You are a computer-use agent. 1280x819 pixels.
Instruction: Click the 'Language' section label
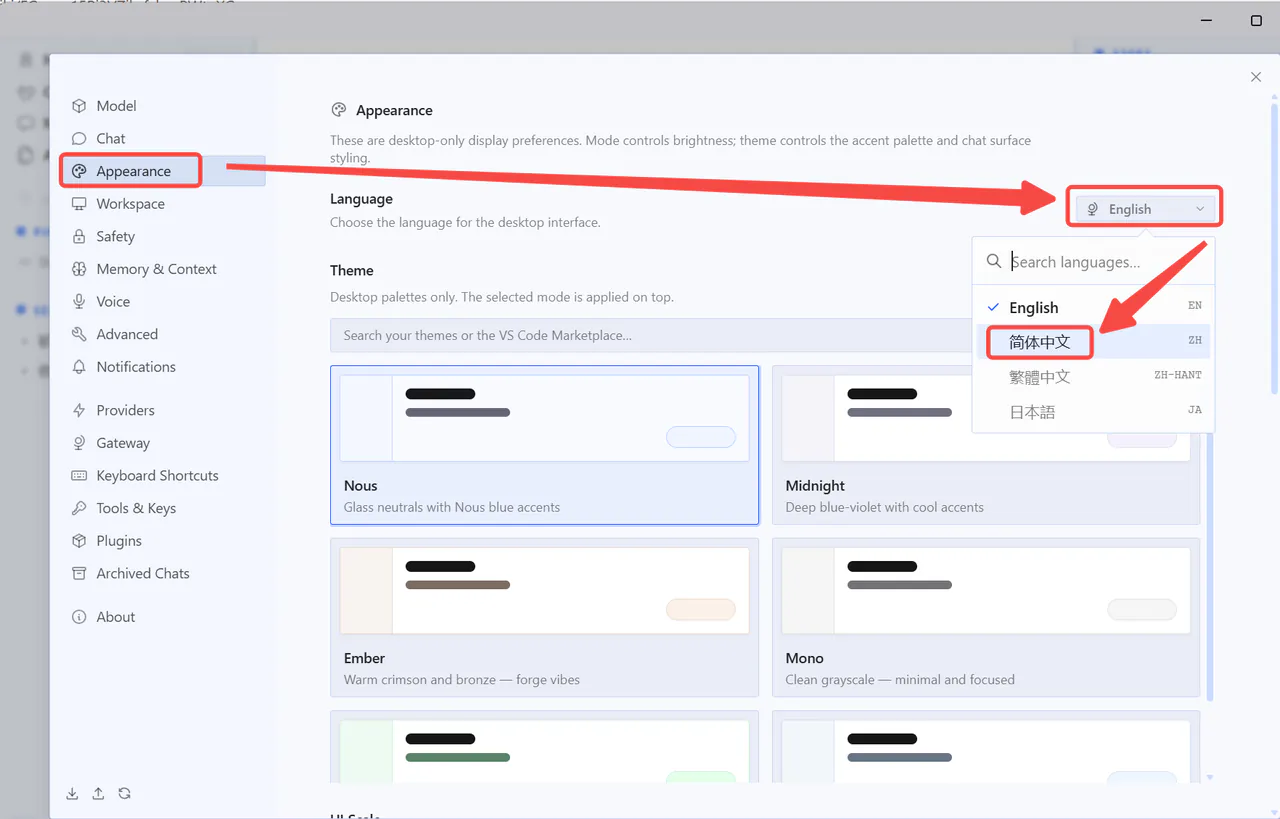coord(361,199)
